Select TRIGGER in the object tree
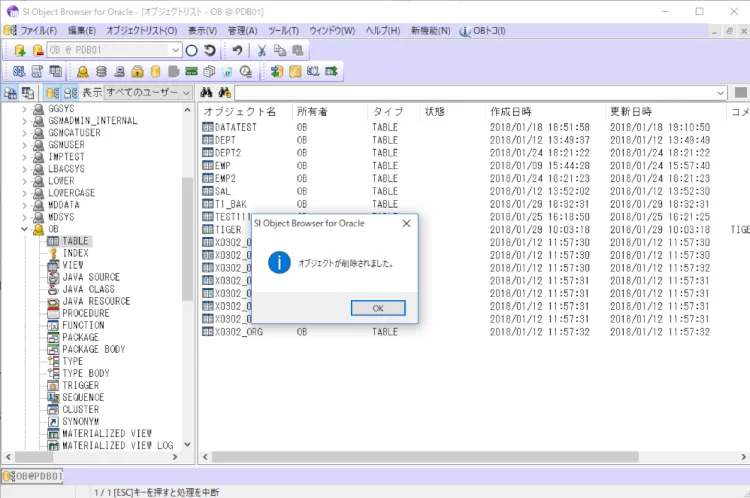This screenshot has width=750, height=498. point(80,386)
